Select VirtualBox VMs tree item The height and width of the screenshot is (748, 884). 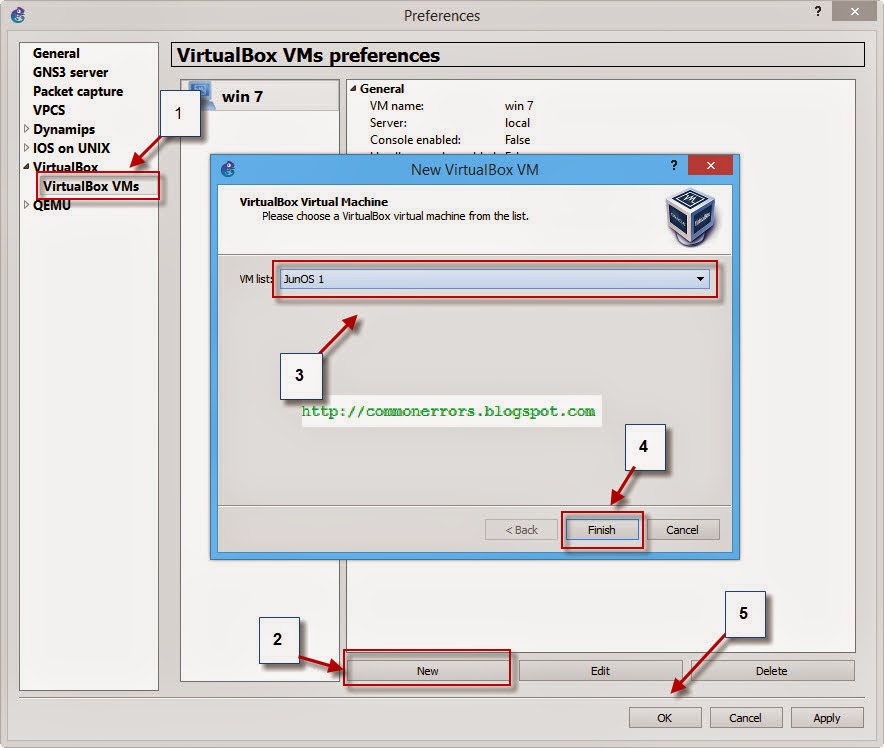point(91,186)
